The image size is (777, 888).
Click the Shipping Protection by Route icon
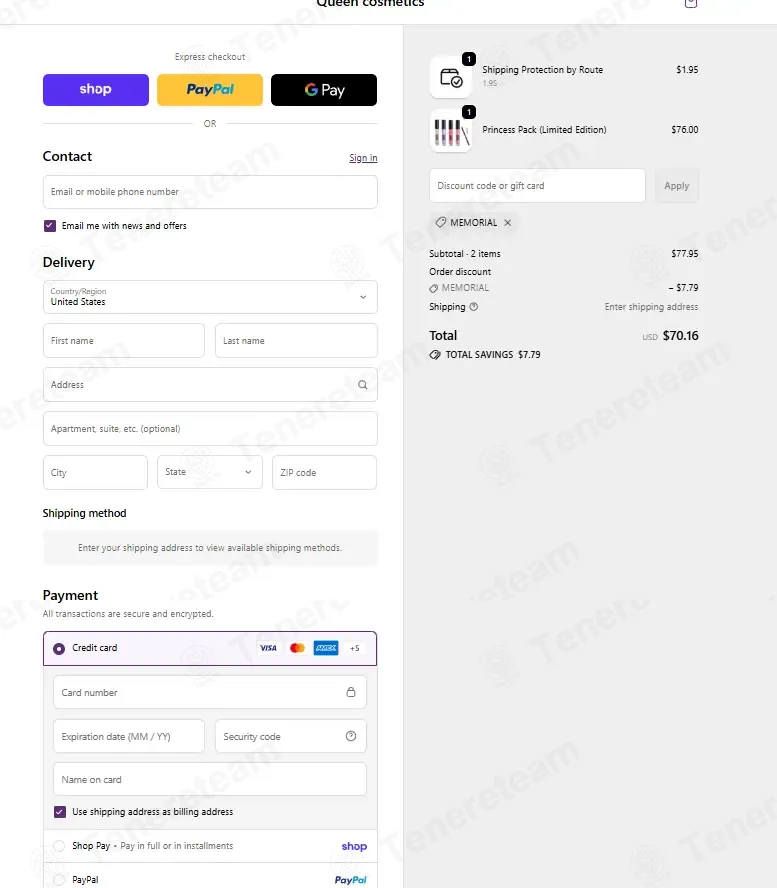[451, 77]
